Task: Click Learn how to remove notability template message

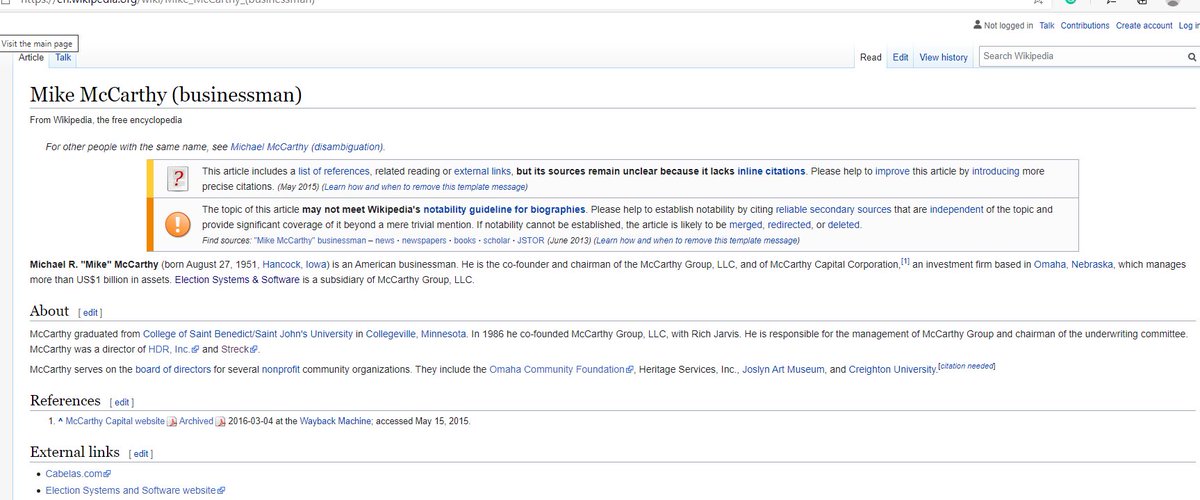Action: (697, 241)
